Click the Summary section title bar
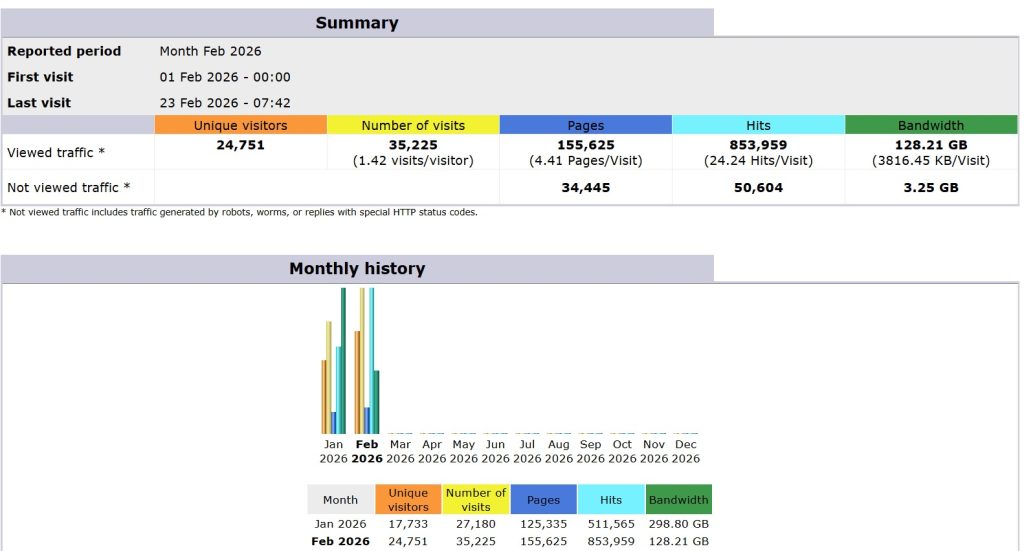 pos(357,23)
